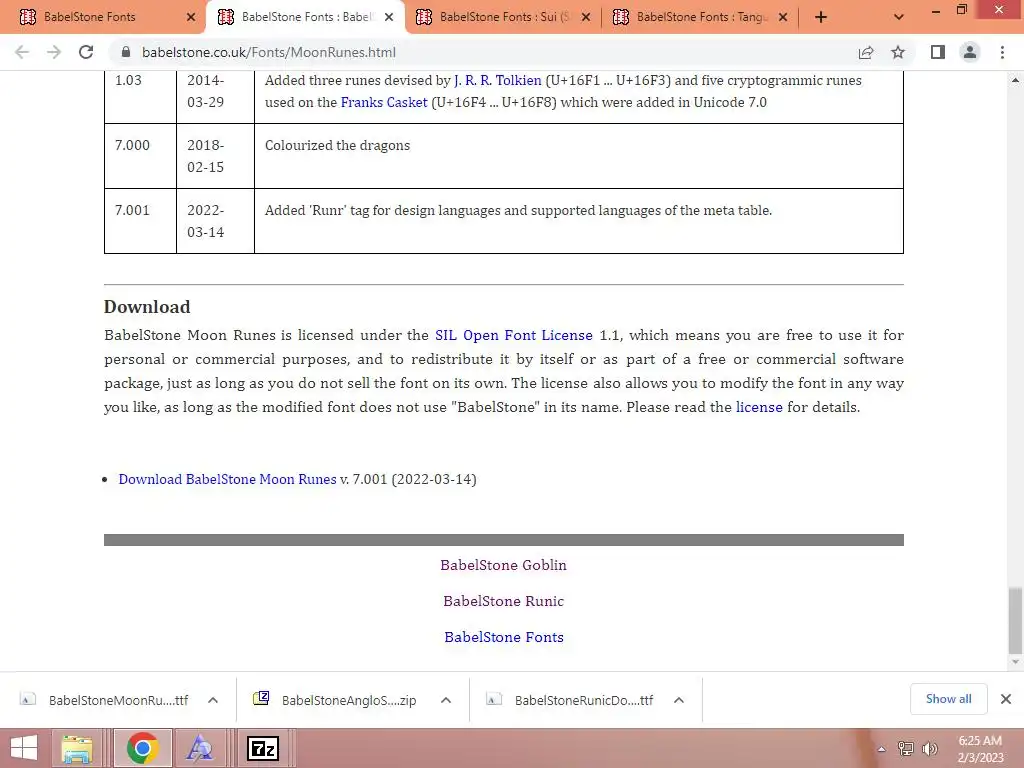
Task: Select the version cell 1.03
Action: pyautogui.click(x=140, y=97)
